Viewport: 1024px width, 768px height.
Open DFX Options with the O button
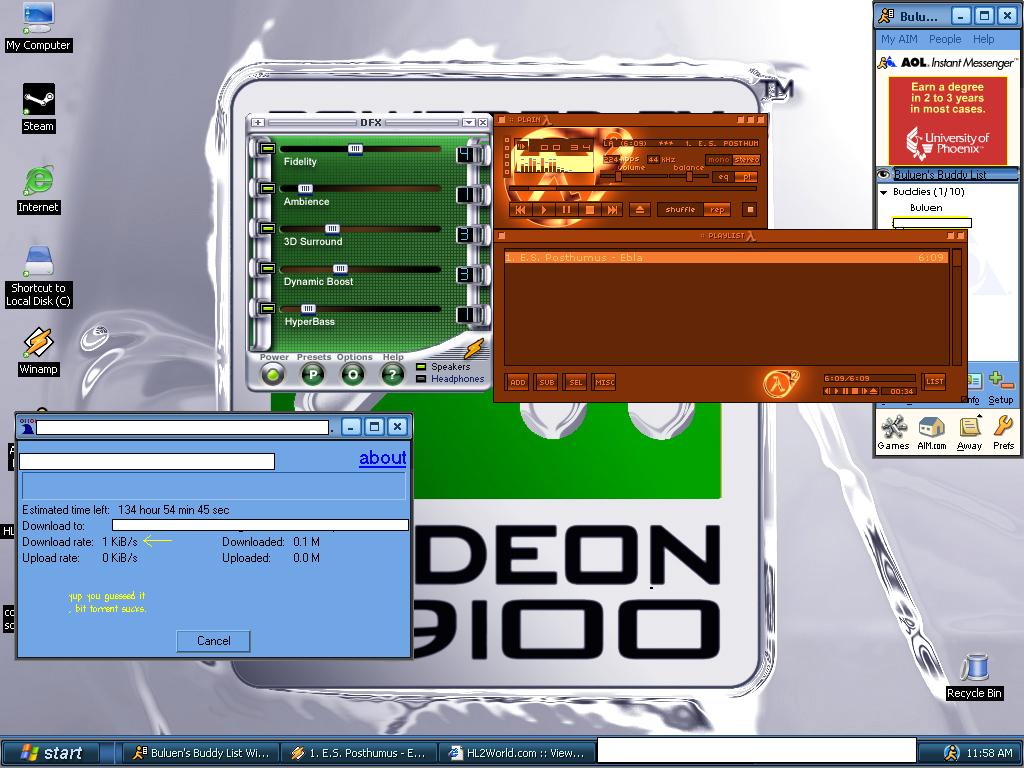[353, 374]
